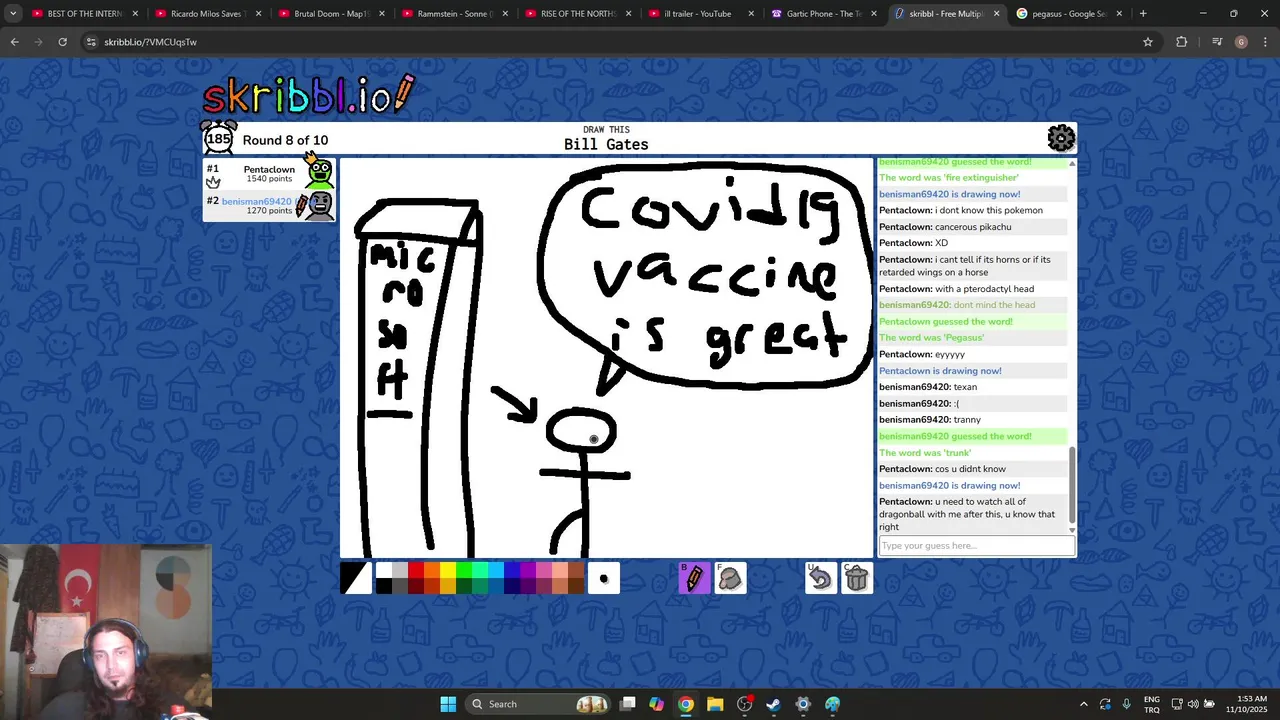1280x720 pixels.
Task: Select Pentaclown player row name
Action: coord(269,170)
